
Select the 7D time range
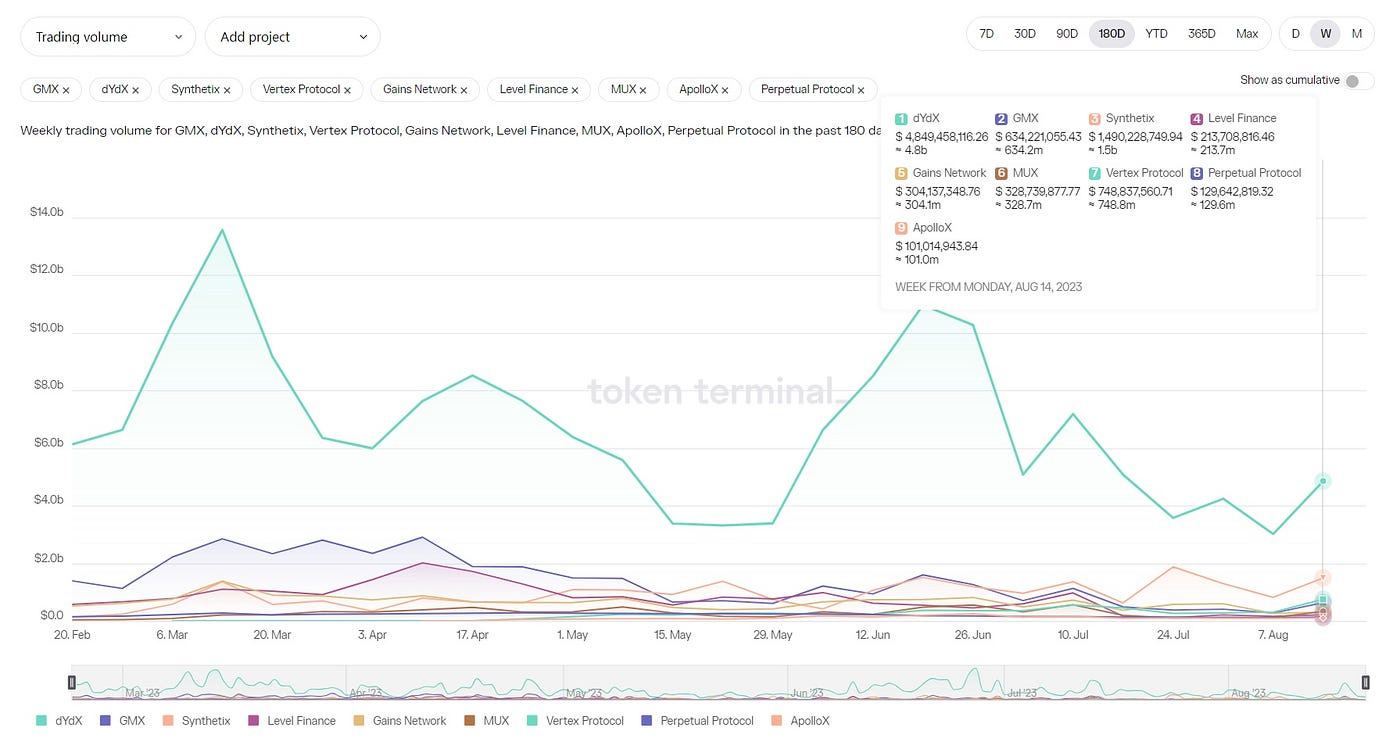point(986,34)
